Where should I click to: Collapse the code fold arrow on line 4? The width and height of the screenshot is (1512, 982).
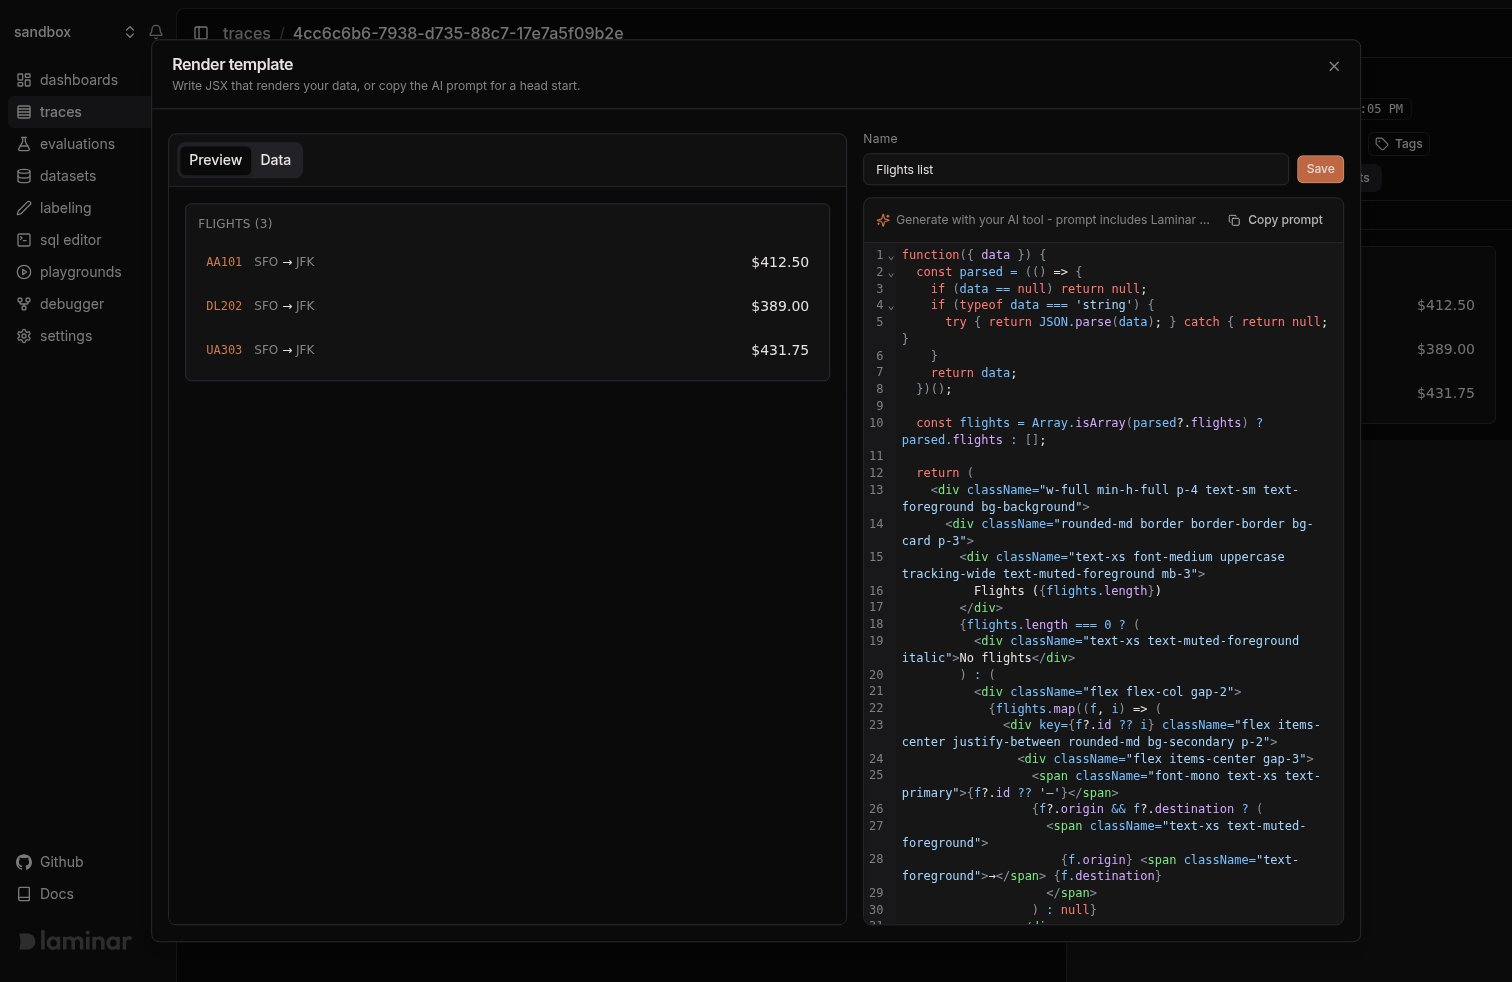click(x=891, y=306)
